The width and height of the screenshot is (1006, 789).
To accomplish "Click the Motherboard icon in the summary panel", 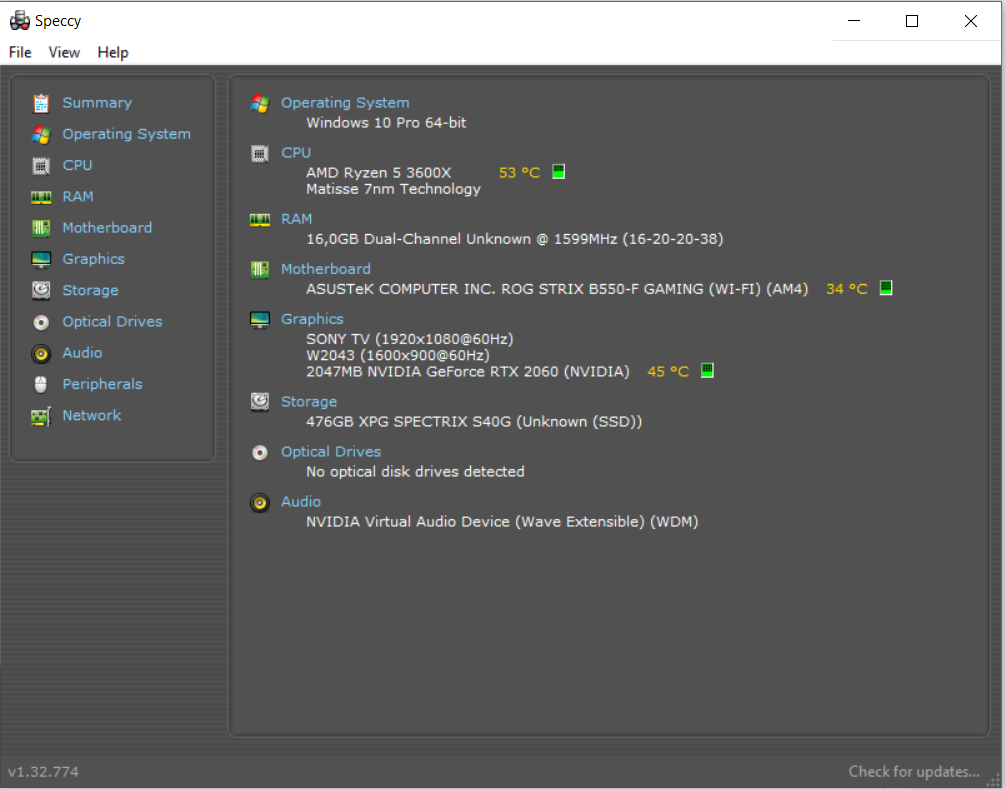I will [x=260, y=269].
